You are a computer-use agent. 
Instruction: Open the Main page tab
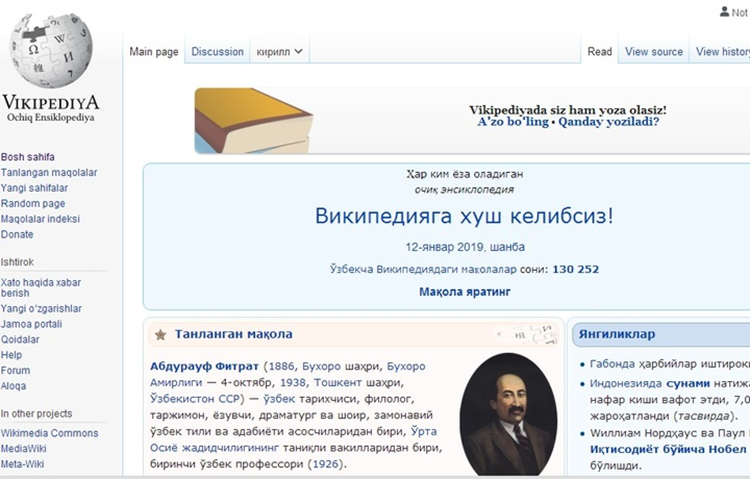pyautogui.click(x=154, y=52)
